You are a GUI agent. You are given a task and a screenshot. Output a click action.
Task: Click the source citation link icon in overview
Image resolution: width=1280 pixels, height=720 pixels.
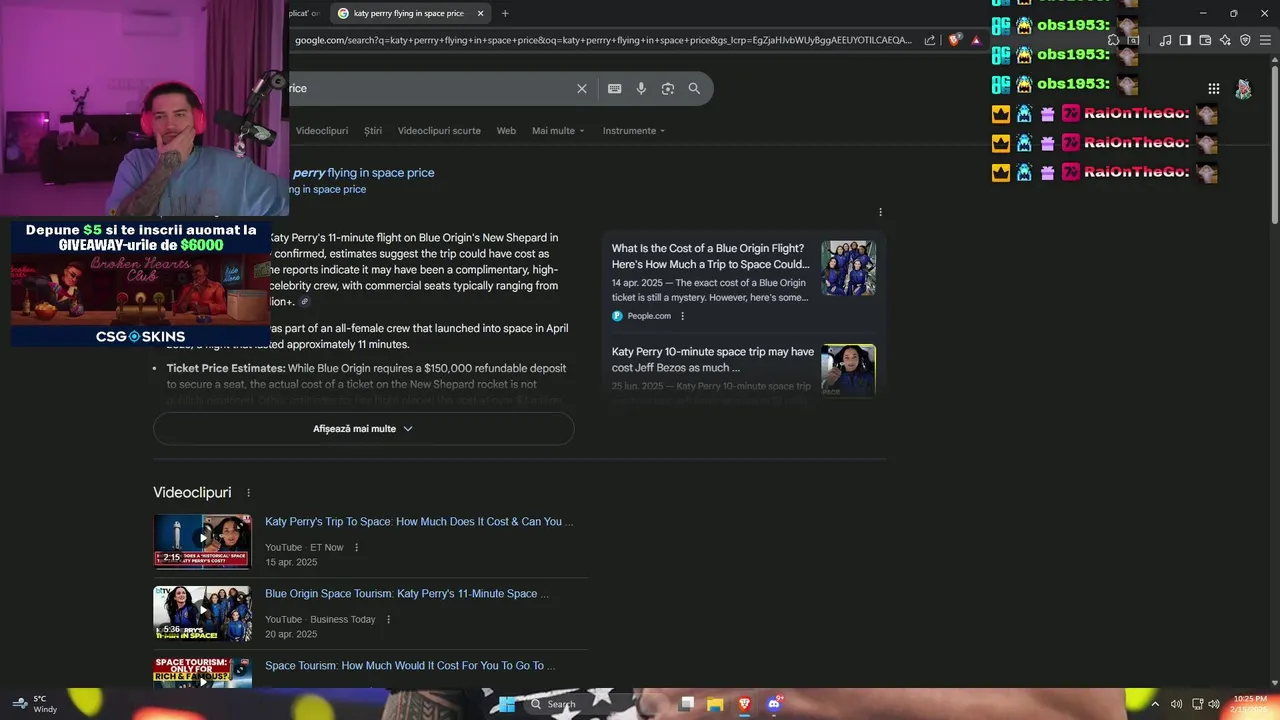305,302
